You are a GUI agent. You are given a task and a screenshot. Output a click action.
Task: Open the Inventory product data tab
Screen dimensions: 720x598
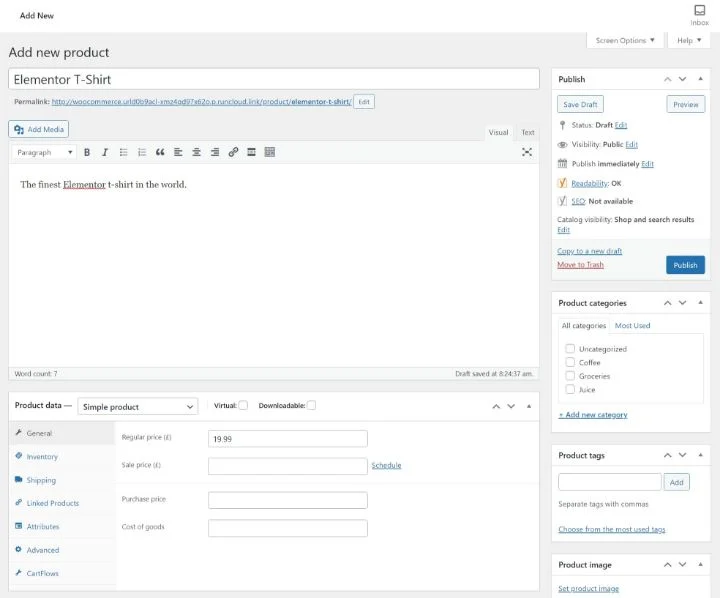tap(42, 457)
